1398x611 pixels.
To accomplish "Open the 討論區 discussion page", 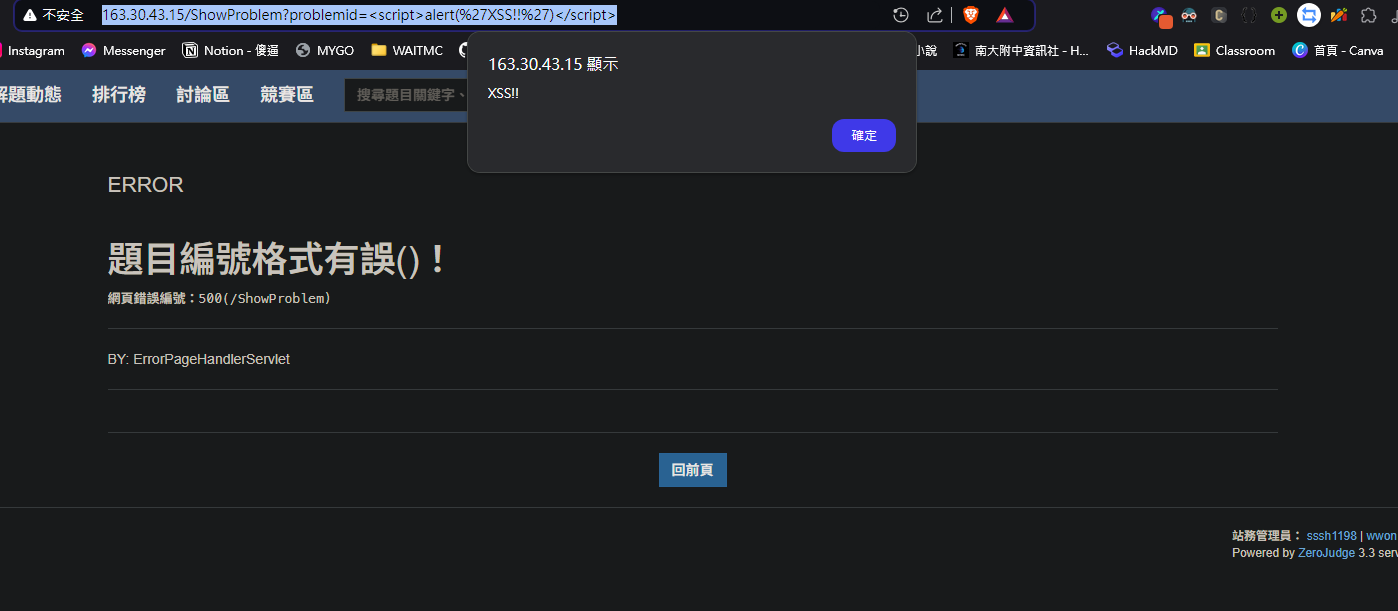I will [203, 95].
